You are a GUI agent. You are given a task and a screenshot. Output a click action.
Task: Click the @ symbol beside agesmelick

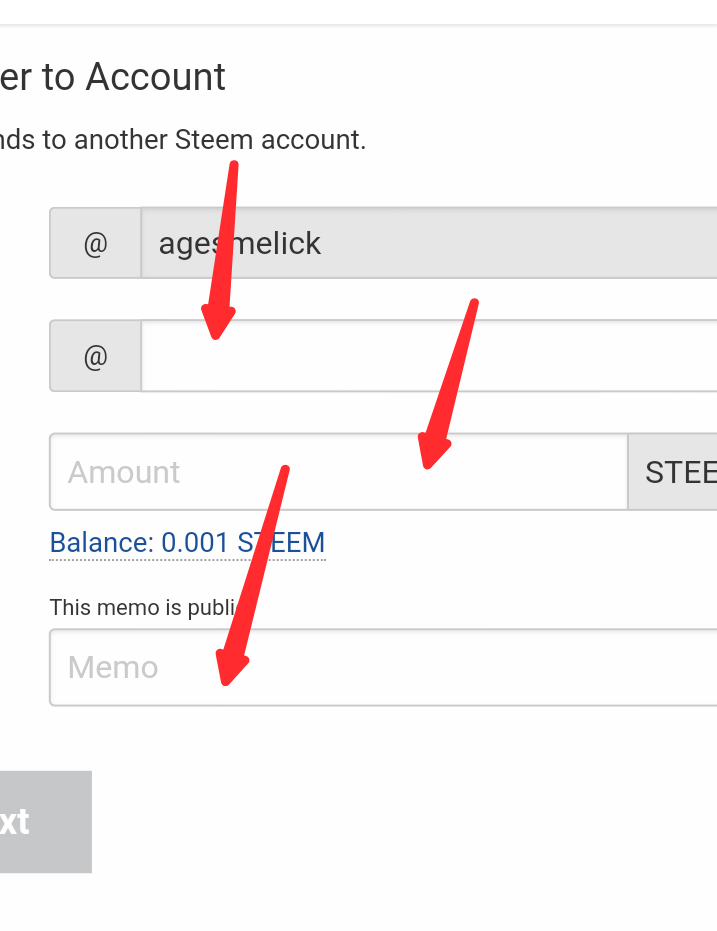click(x=96, y=243)
